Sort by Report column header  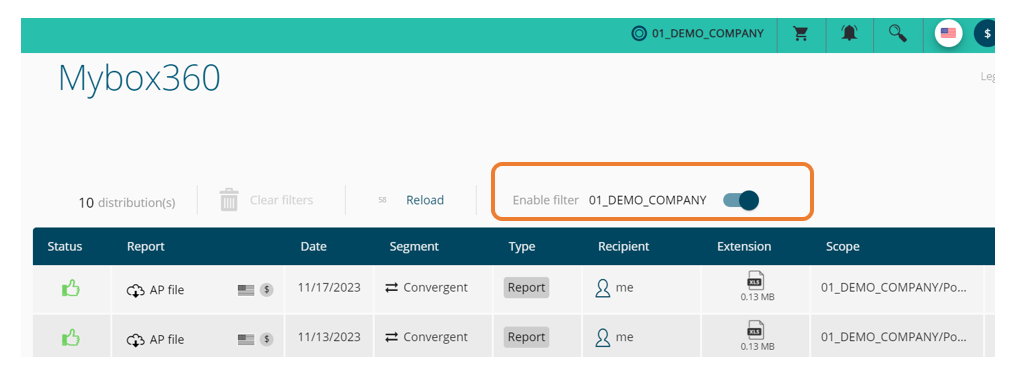coord(146,246)
